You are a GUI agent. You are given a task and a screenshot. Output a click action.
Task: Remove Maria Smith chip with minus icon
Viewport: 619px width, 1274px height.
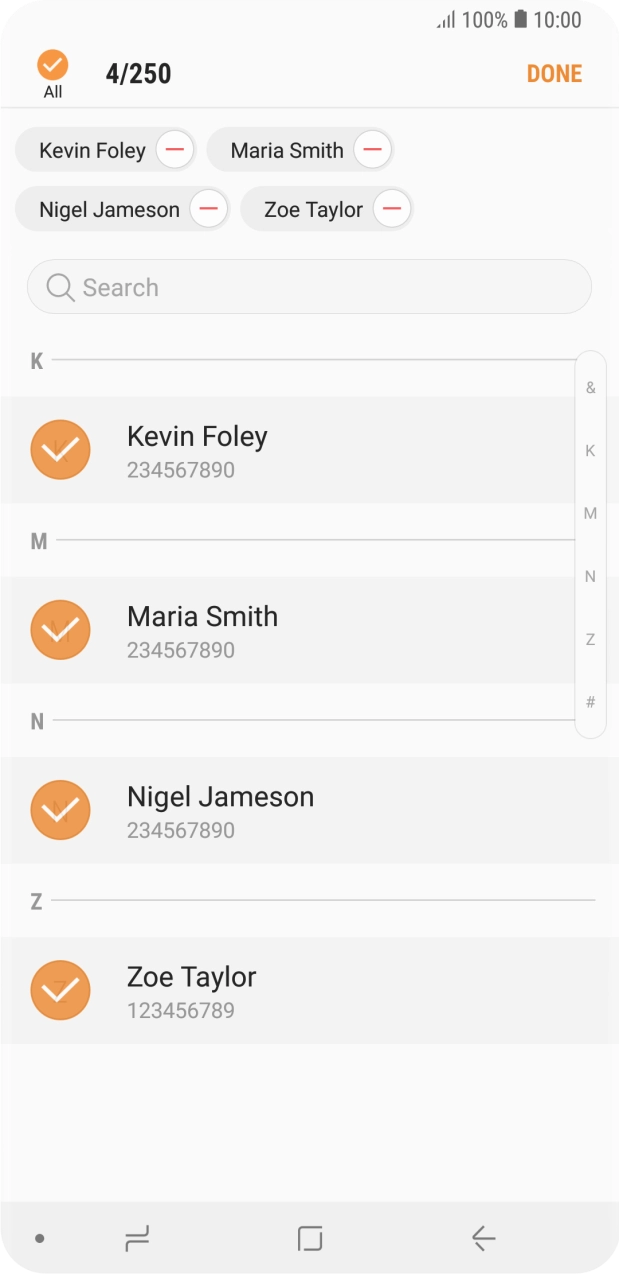coord(371,151)
